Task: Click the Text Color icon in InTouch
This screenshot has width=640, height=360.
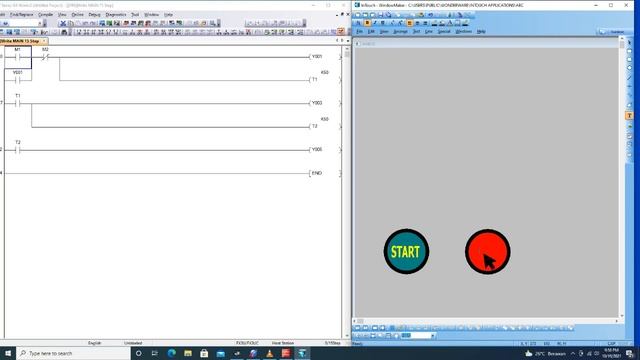Action: coord(450,23)
